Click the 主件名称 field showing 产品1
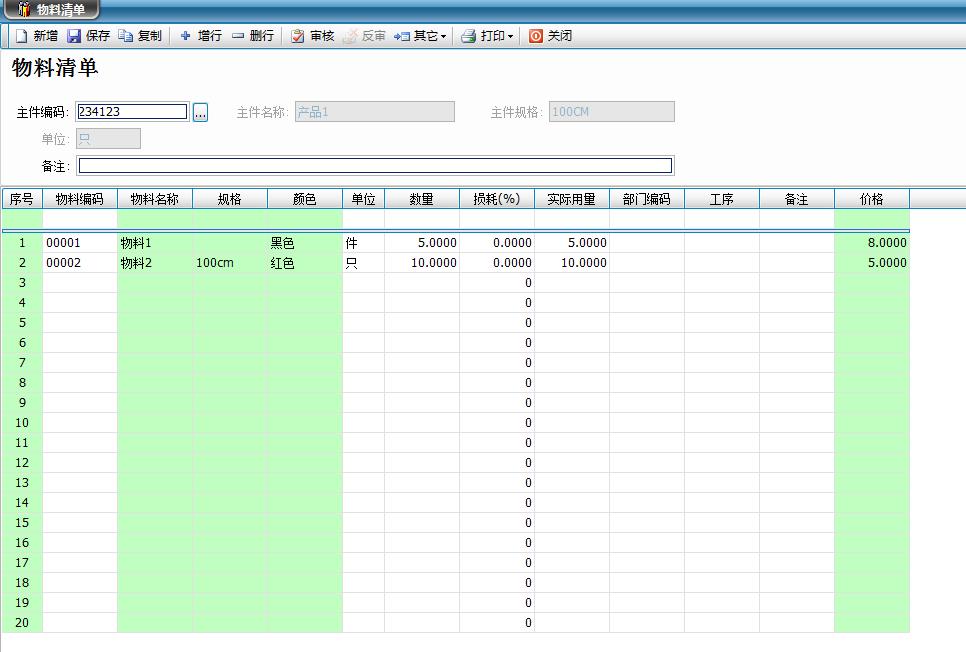The height and width of the screenshot is (652, 966). 375,112
